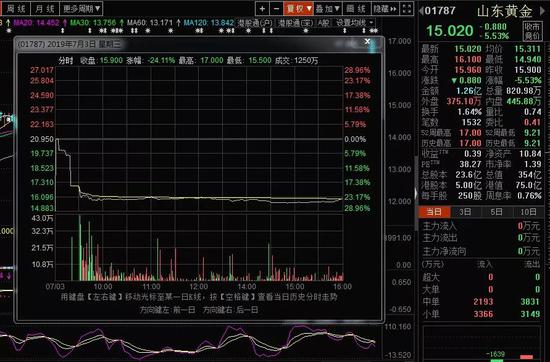
Task: Click 港股通(深) filter button
Action: coord(296,23)
